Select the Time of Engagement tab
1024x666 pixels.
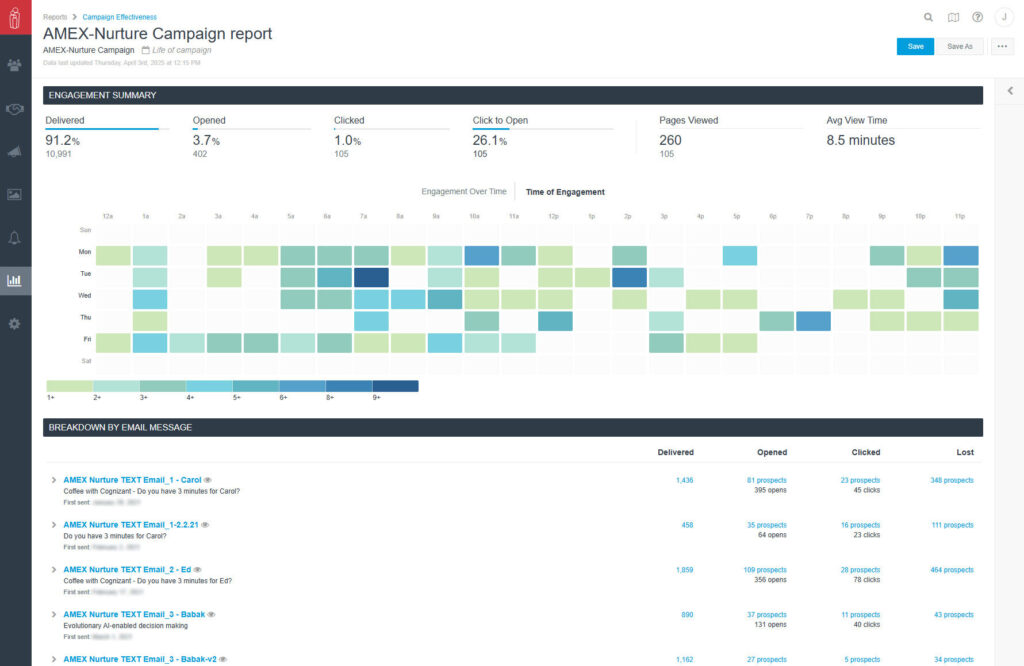[x=565, y=192]
